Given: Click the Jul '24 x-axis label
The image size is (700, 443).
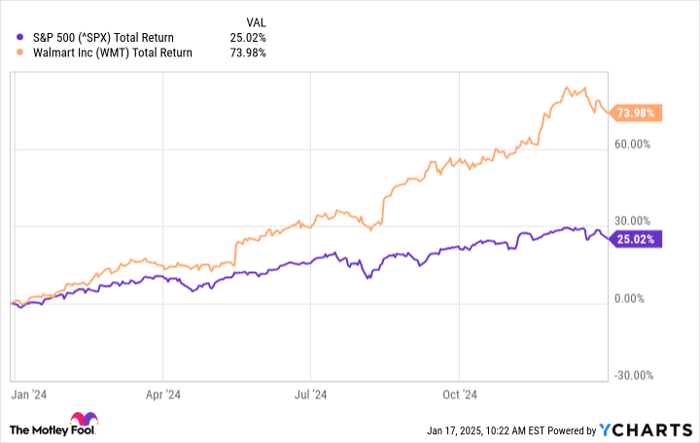Looking at the screenshot, I should (311, 392).
